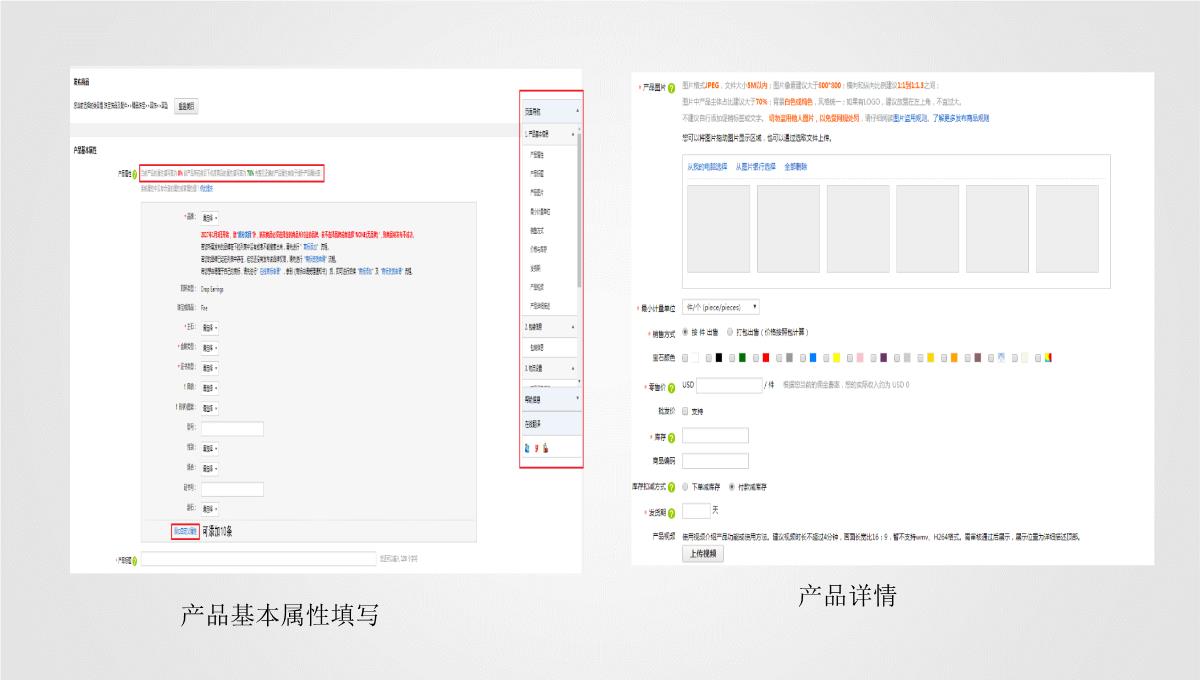Open the 品牌 dropdown in product attributes

(x=210, y=217)
